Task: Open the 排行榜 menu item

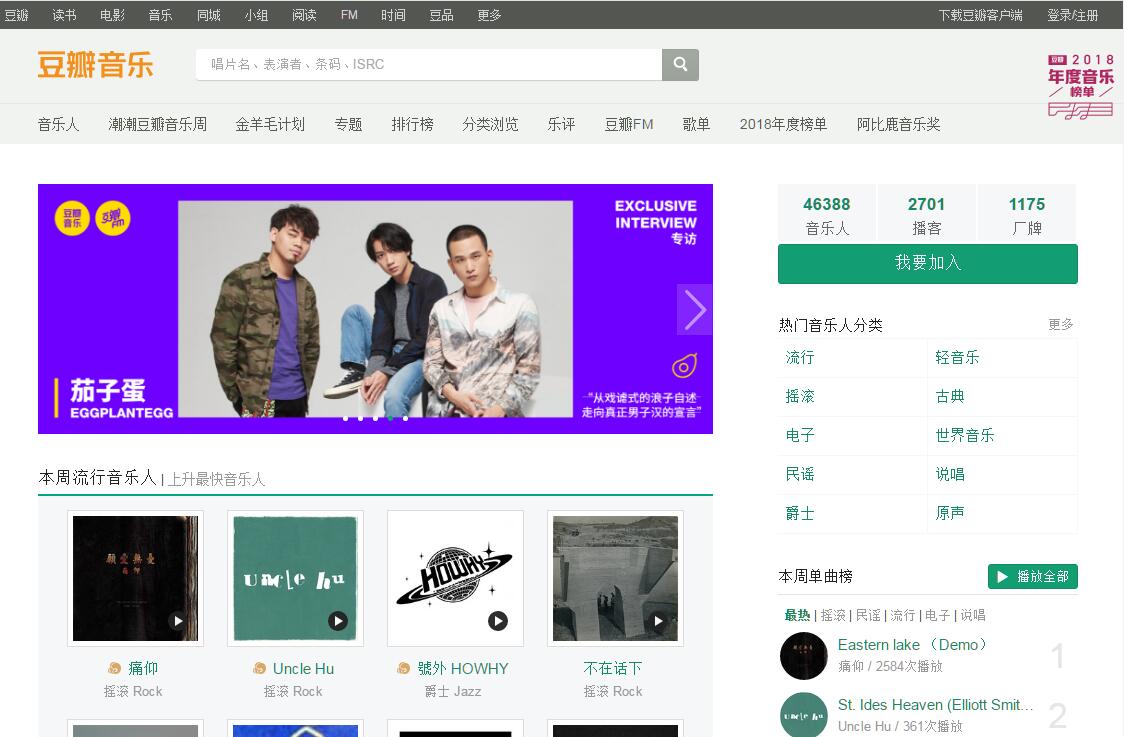Action: point(412,124)
